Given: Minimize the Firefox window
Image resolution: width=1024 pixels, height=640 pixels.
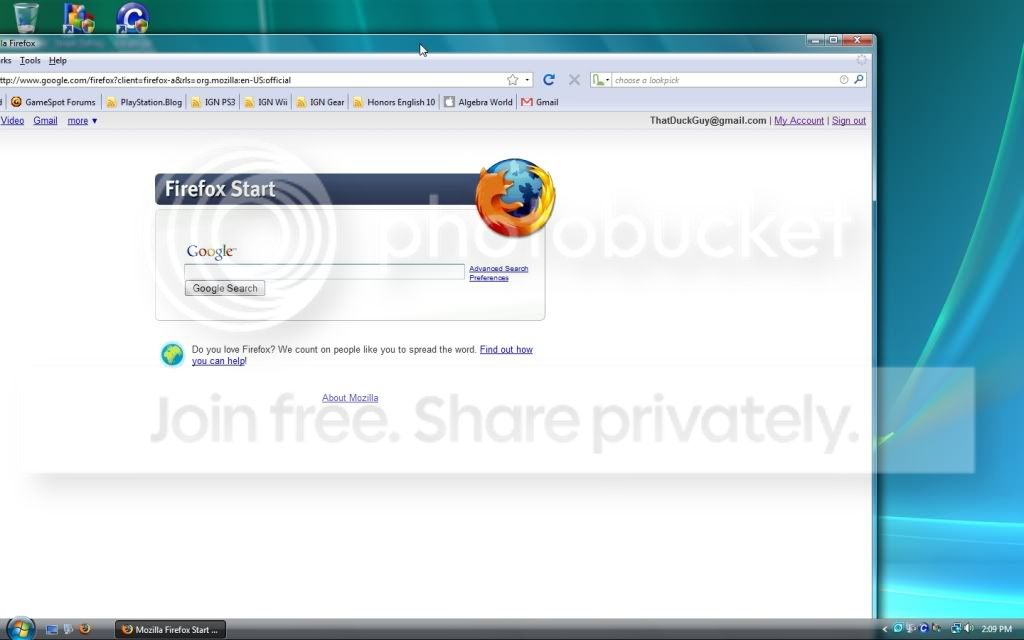Looking at the screenshot, I should click(816, 40).
